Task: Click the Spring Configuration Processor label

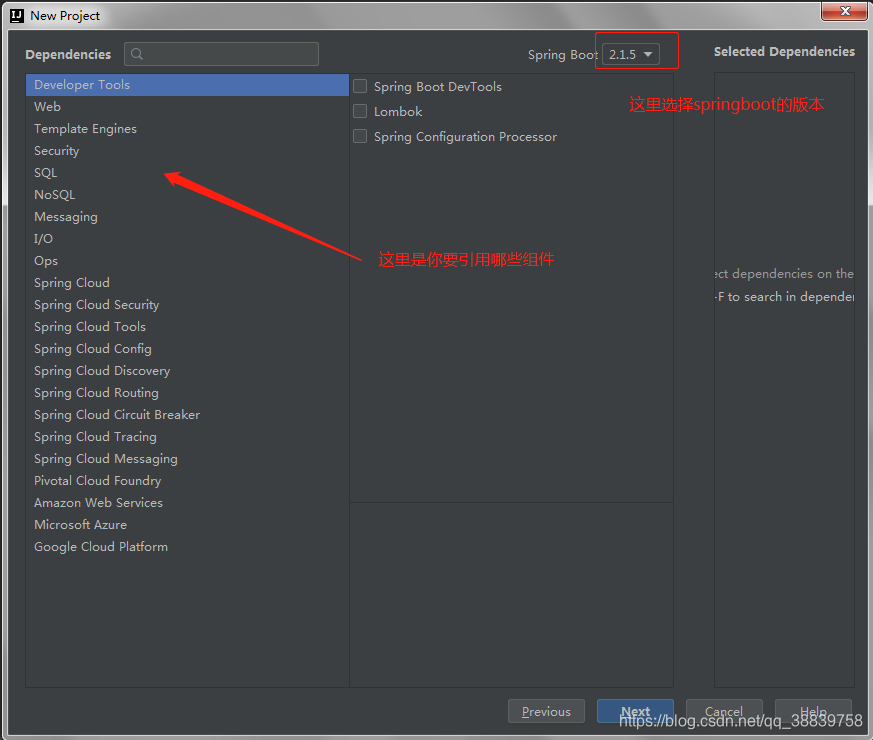Action: (x=465, y=137)
